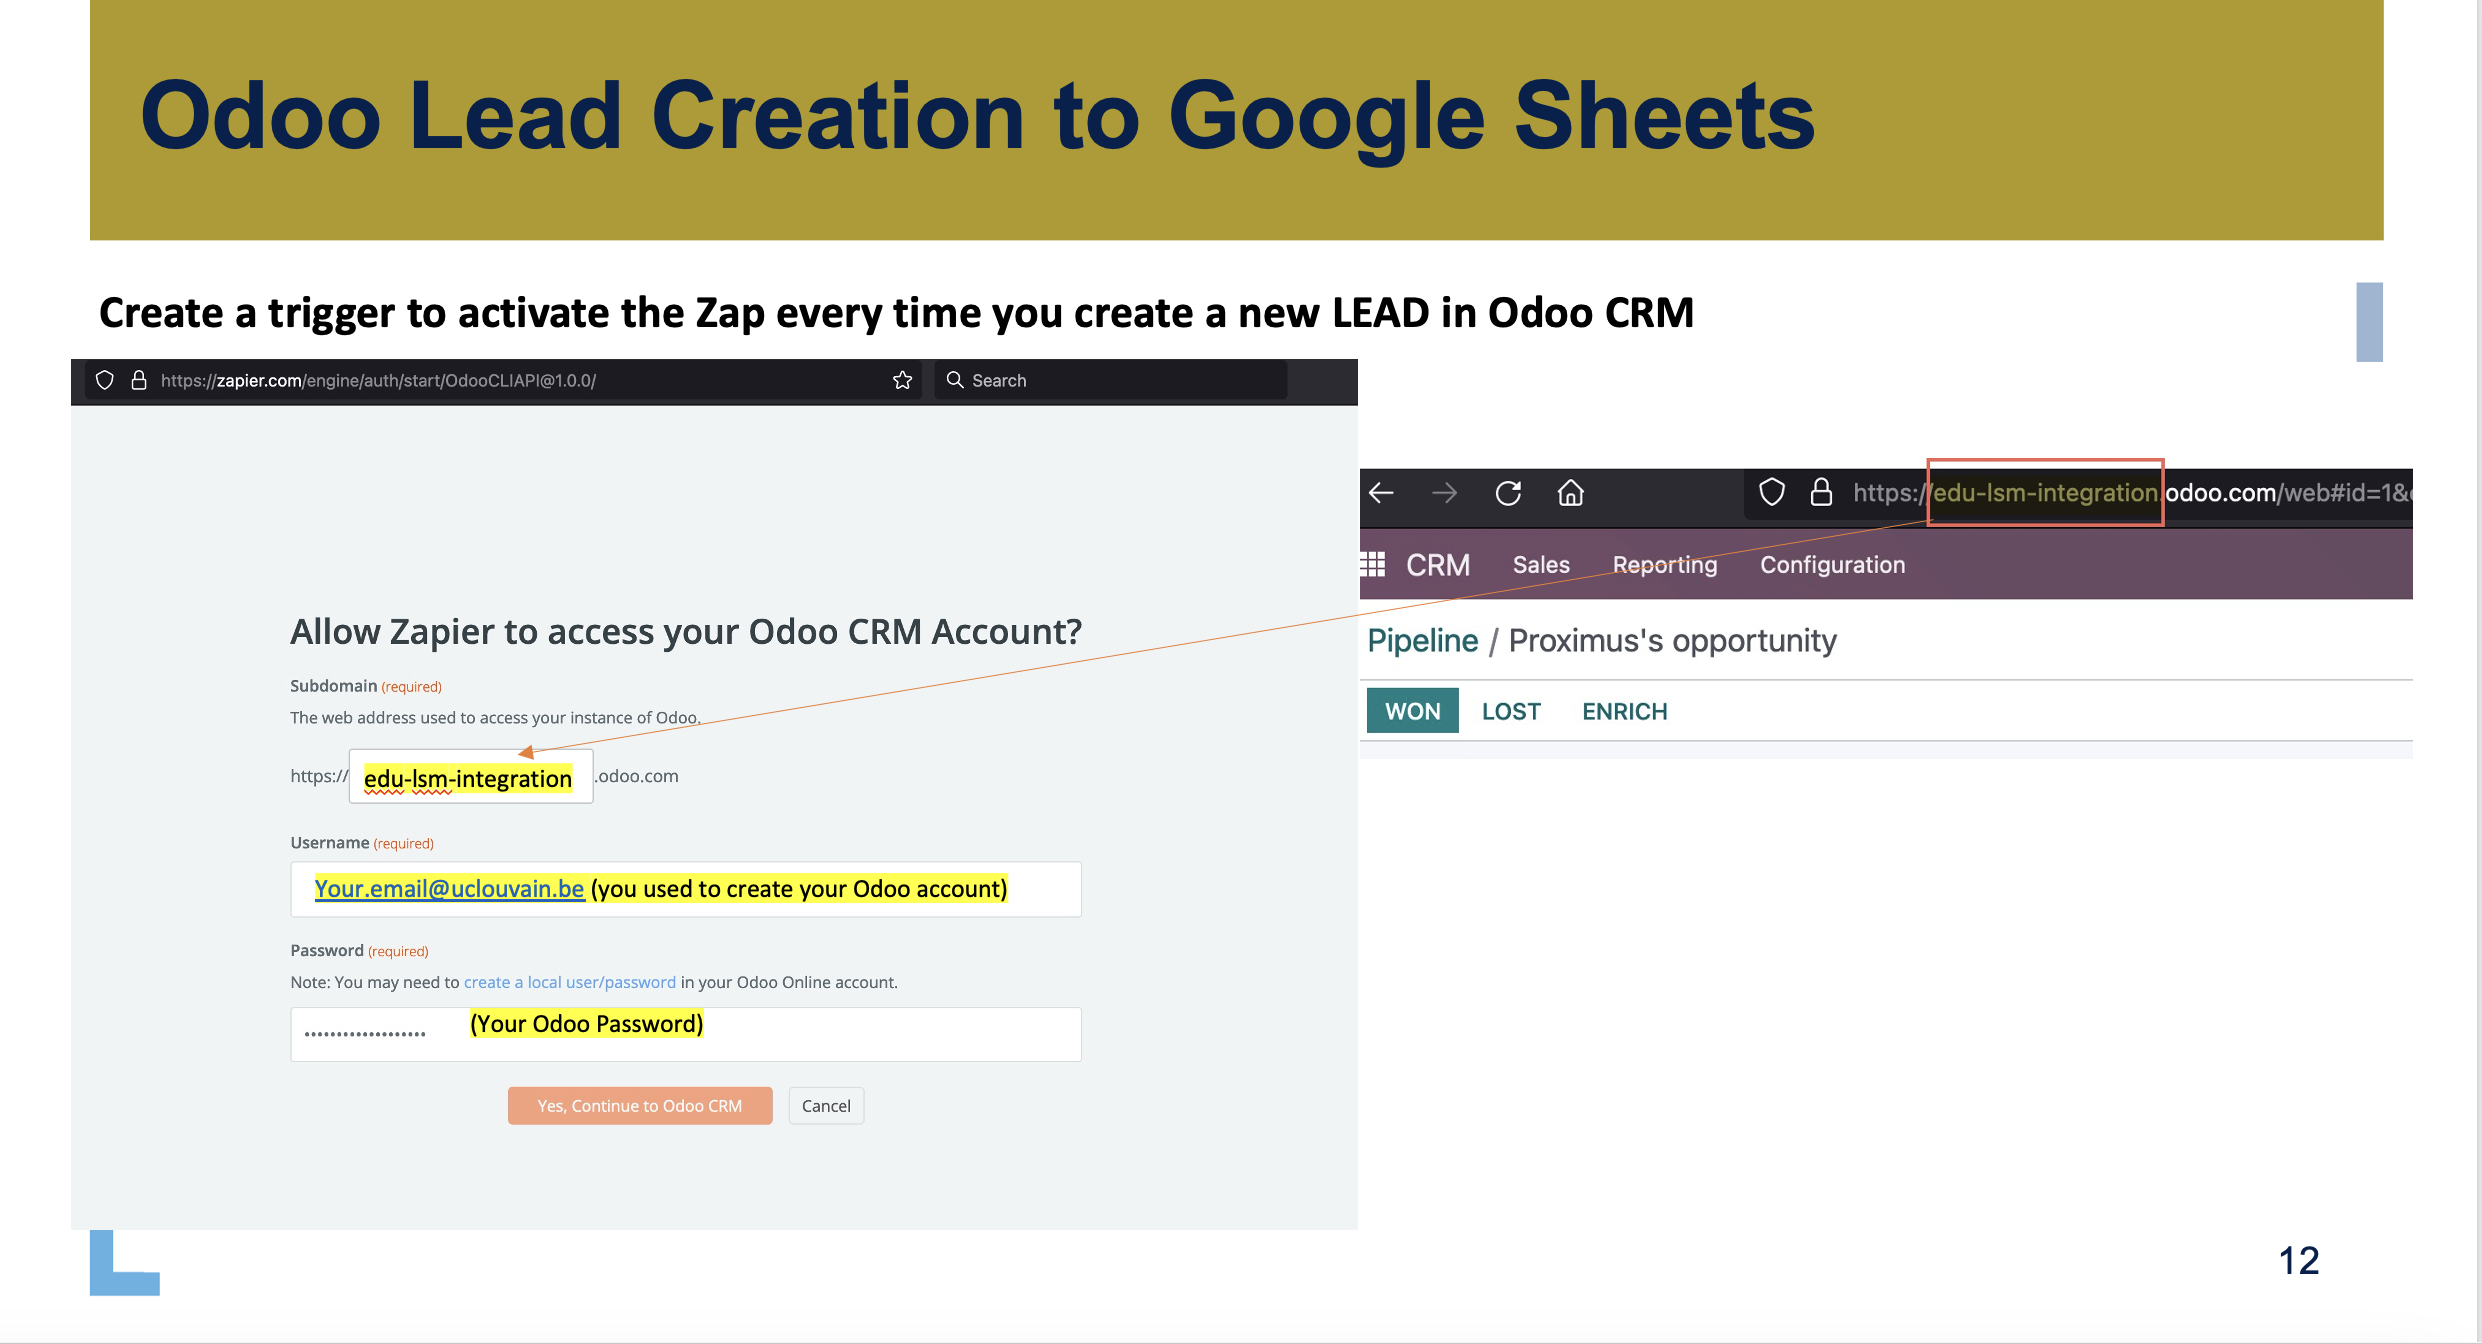Click the shield icon in the Odoo address bar

1771,492
